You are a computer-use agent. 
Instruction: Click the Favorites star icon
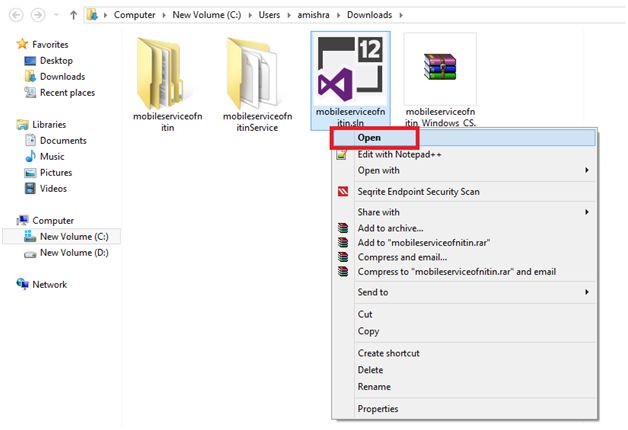(22, 44)
